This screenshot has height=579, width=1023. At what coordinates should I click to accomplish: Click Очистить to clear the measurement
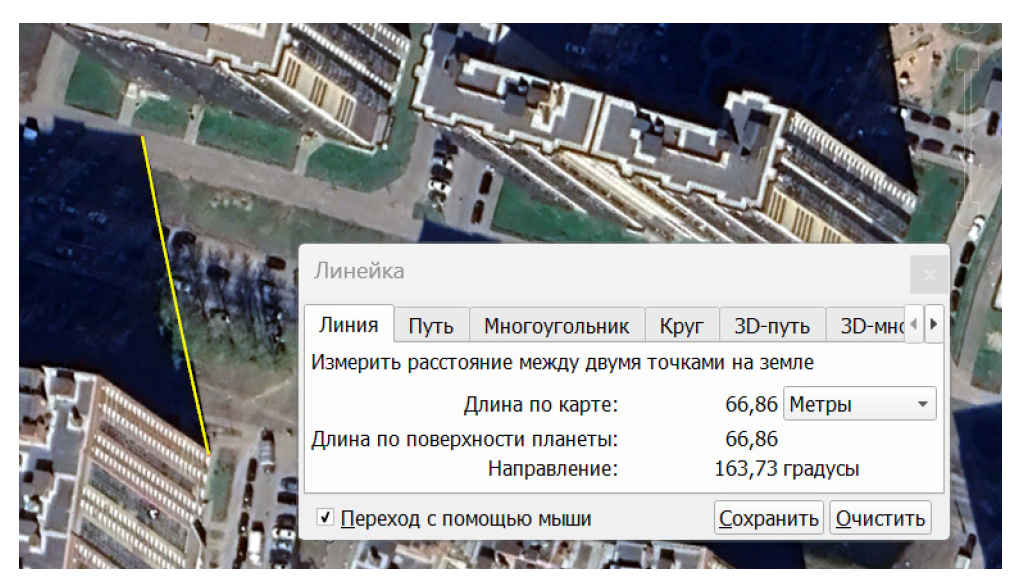click(x=881, y=518)
